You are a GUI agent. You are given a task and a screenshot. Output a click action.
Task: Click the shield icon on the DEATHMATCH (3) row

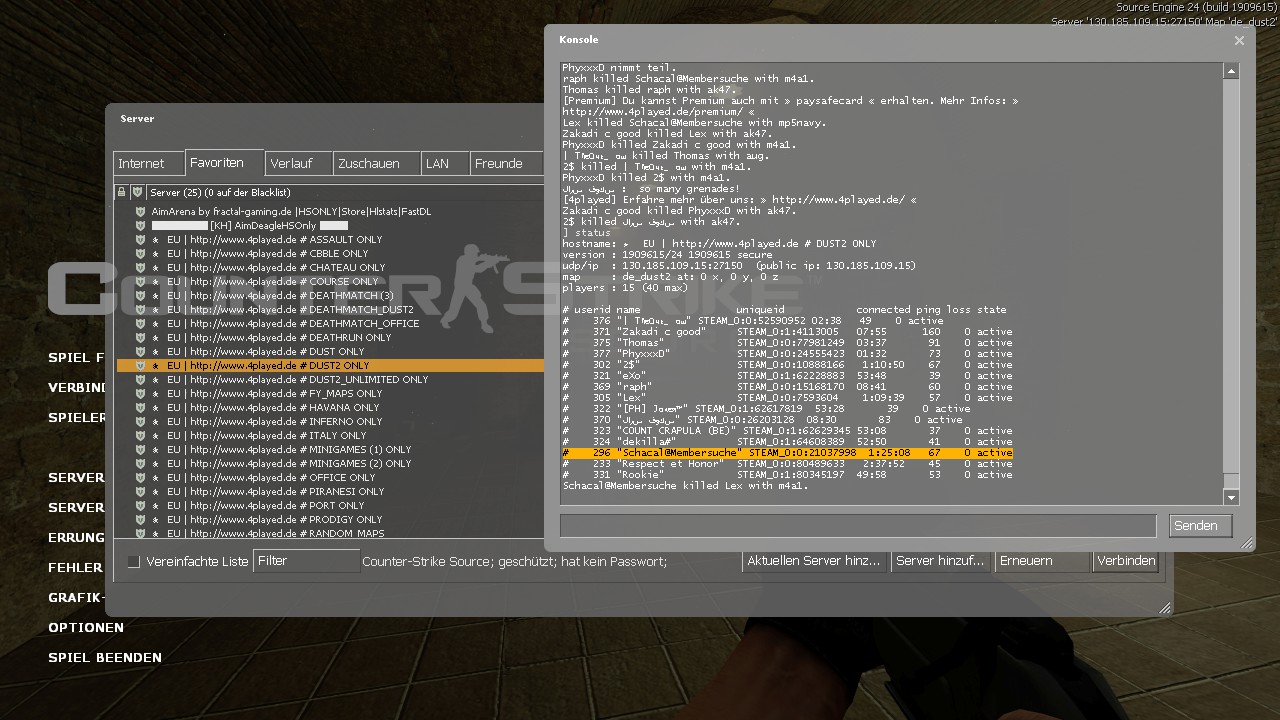tap(141, 296)
